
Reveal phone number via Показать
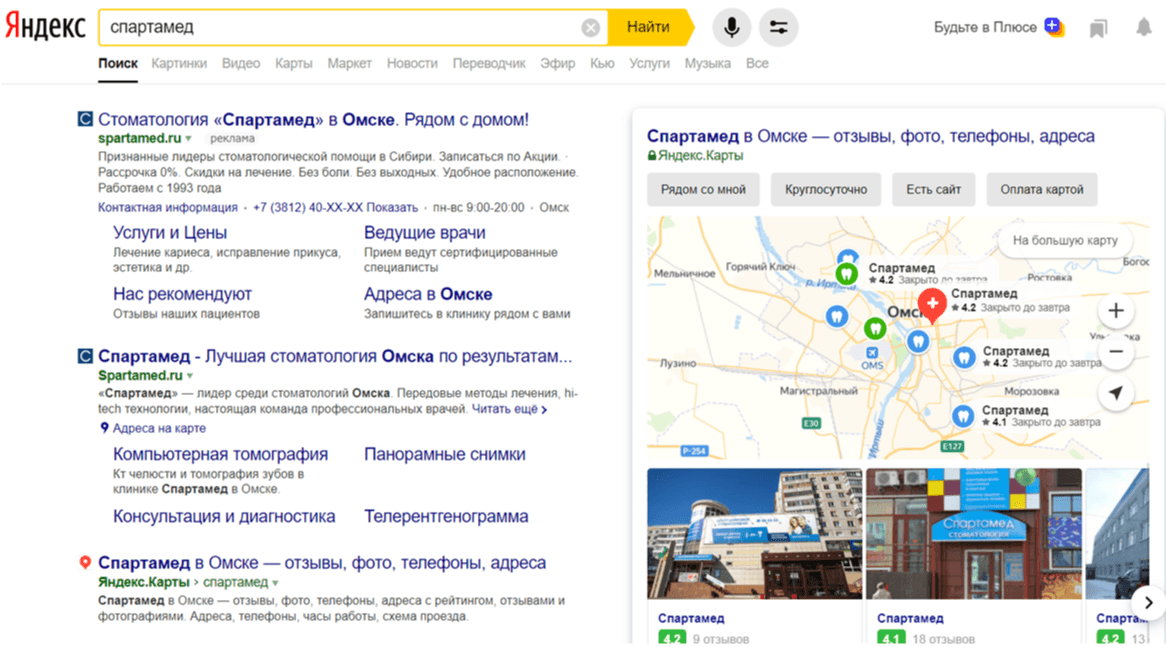point(392,207)
